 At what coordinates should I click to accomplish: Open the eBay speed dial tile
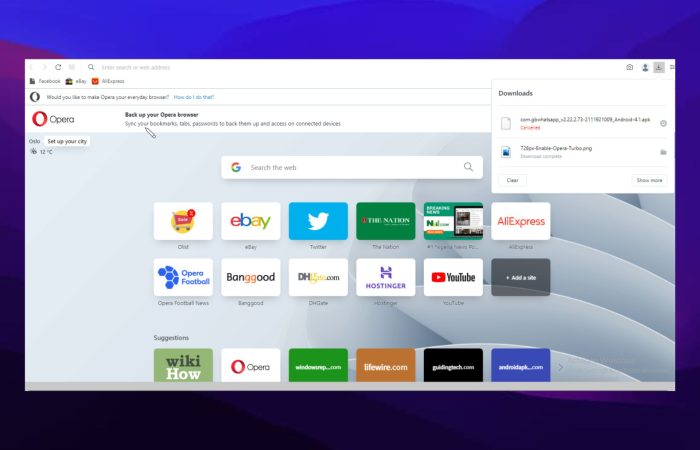coord(251,221)
